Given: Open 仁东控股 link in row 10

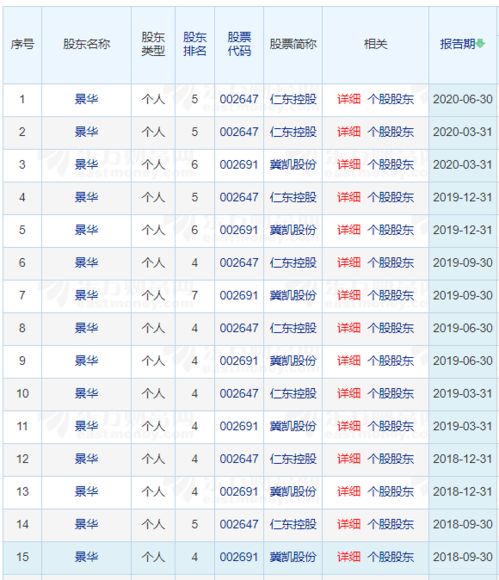Looking at the screenshot, I should 293,393.
